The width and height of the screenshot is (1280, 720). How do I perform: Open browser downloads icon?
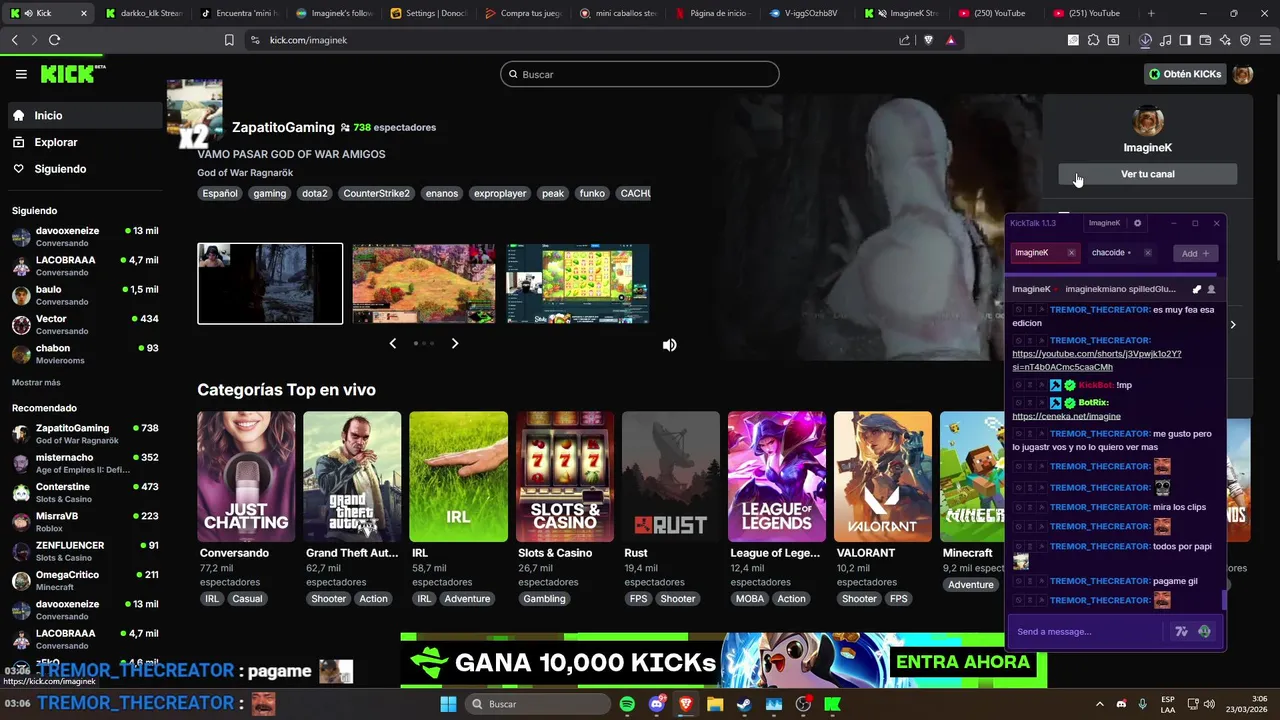(1146, 40)
